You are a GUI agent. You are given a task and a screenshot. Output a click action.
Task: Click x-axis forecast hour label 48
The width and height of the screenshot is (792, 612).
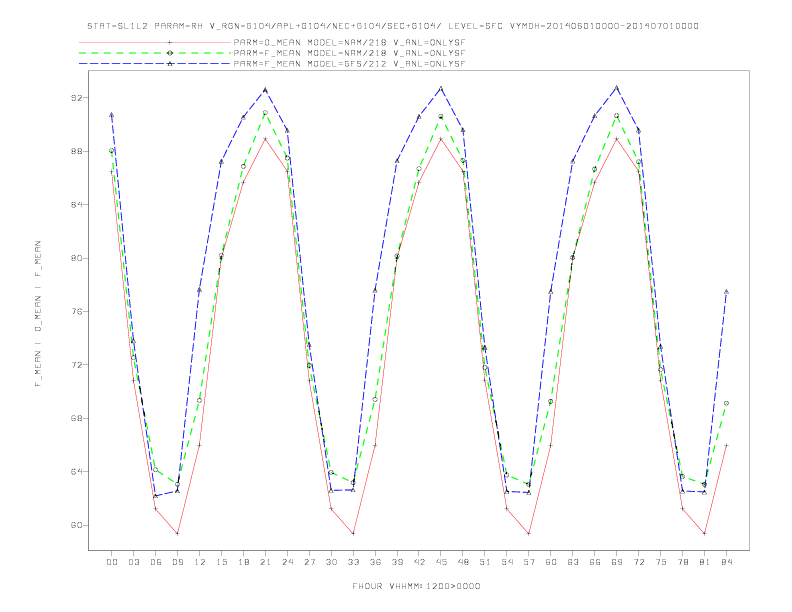click(x=463, y=562)
